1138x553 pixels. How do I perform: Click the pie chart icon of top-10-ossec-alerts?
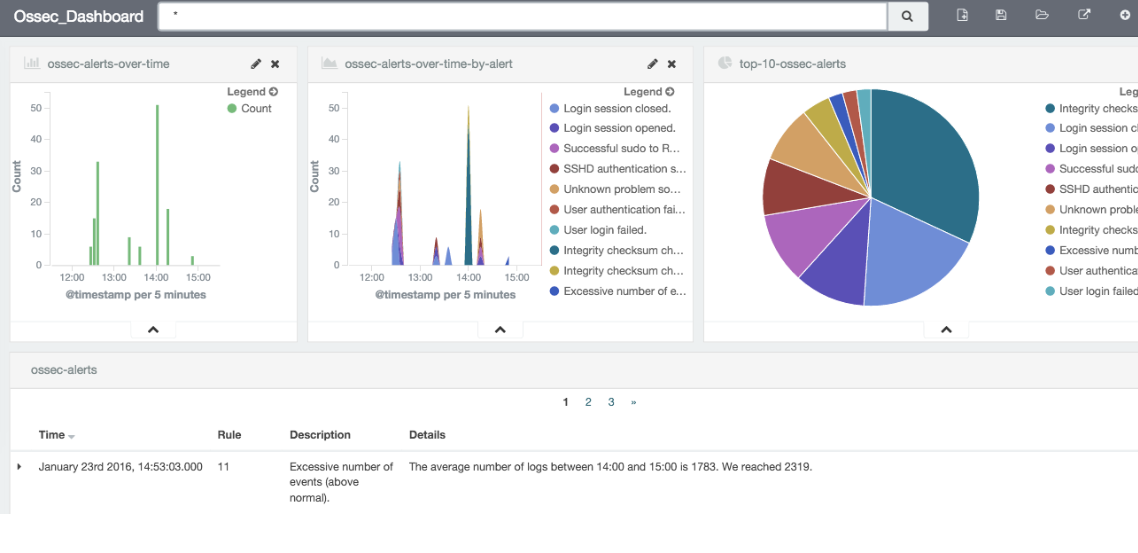point(724,63)
